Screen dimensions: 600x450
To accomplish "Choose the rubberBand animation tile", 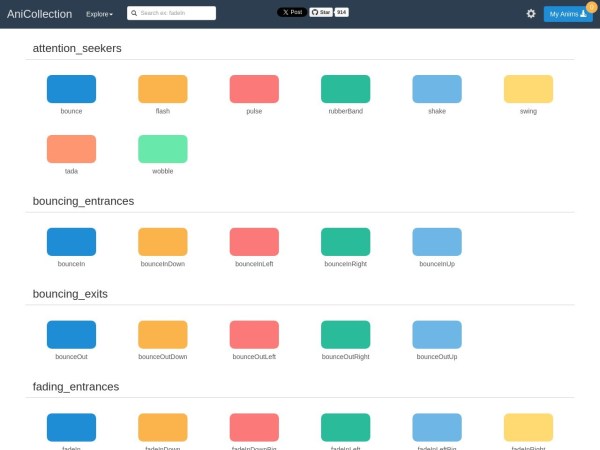I will click(345, 89).
